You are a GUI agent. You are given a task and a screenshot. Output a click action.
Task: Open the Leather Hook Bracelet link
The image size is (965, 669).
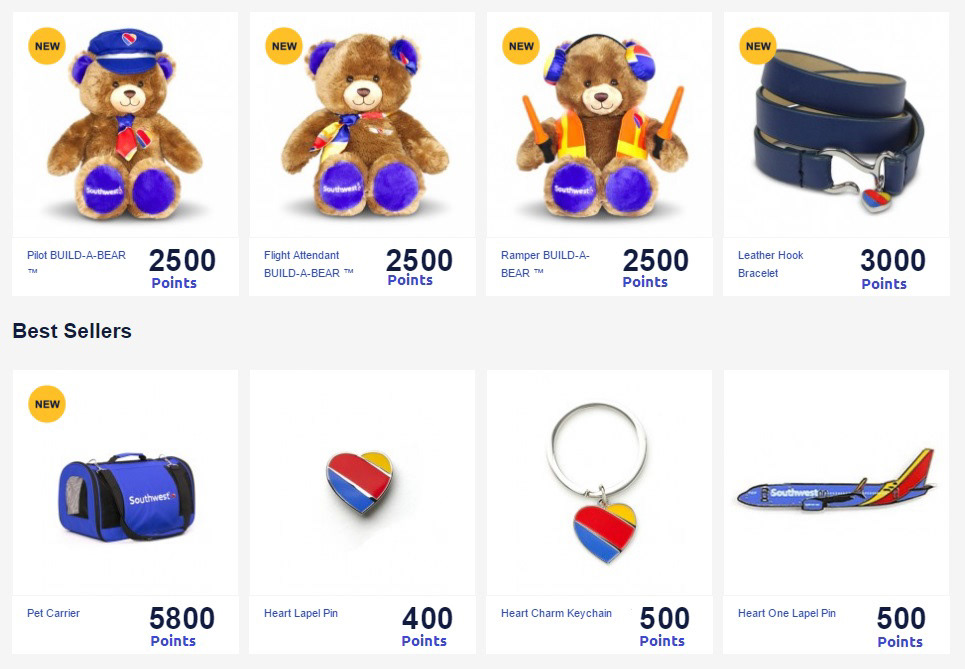click(771, 264)
